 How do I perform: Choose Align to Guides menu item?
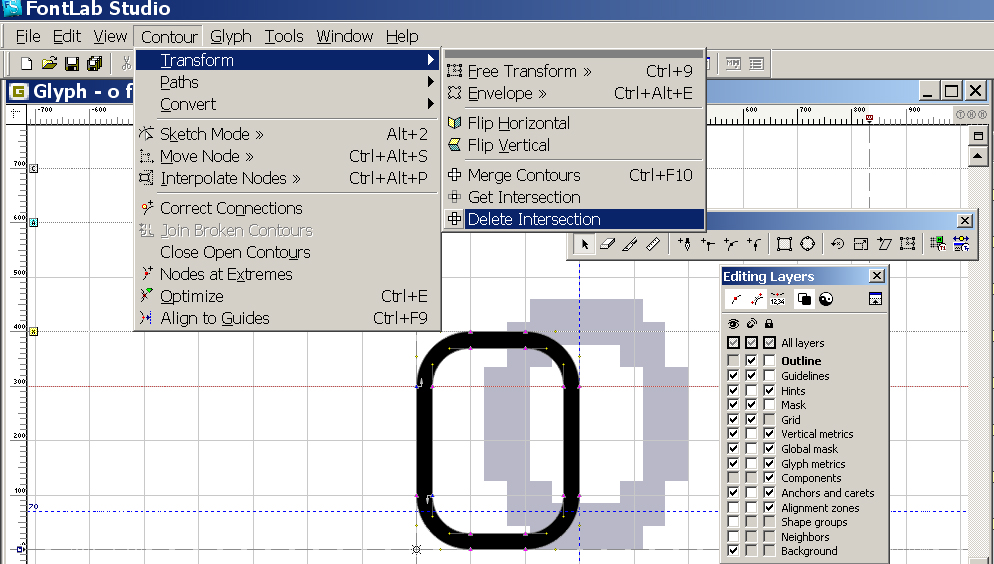click(287, 318)
